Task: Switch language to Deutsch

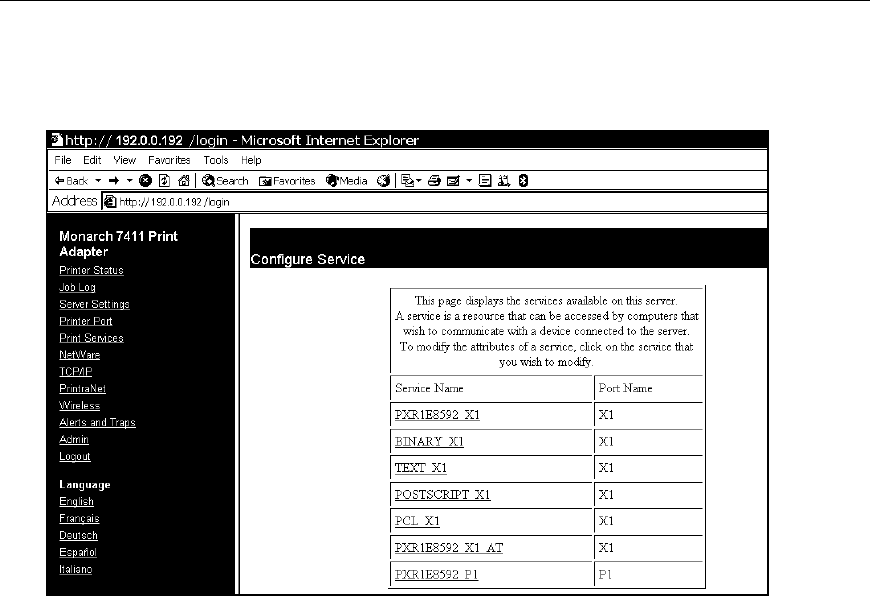Action: point(78,535)
